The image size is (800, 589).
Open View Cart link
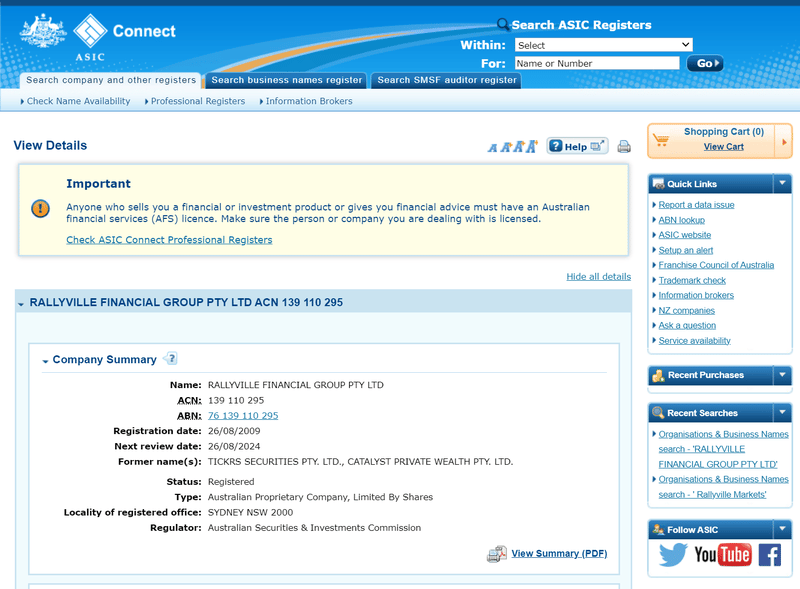pos(723,147)
